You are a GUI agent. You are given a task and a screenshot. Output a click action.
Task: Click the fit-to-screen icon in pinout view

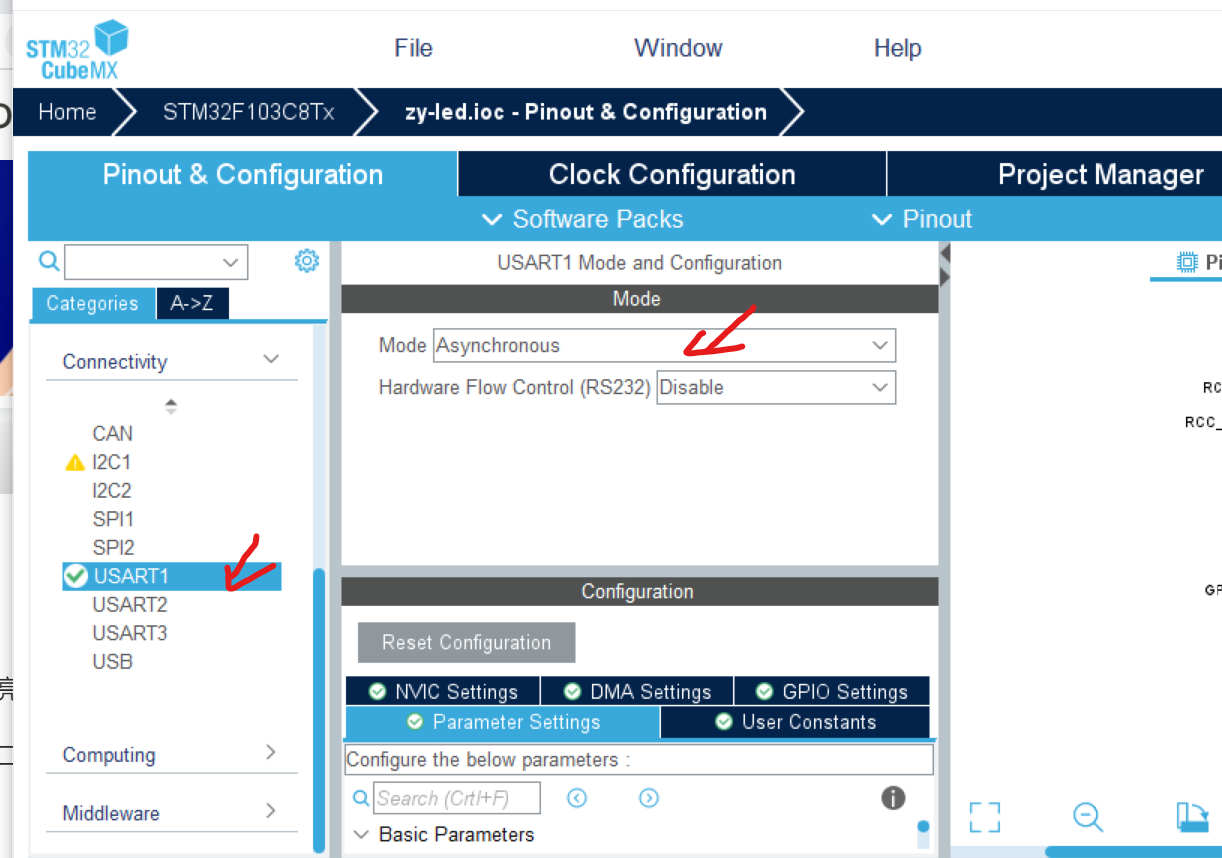click(985, 817)
